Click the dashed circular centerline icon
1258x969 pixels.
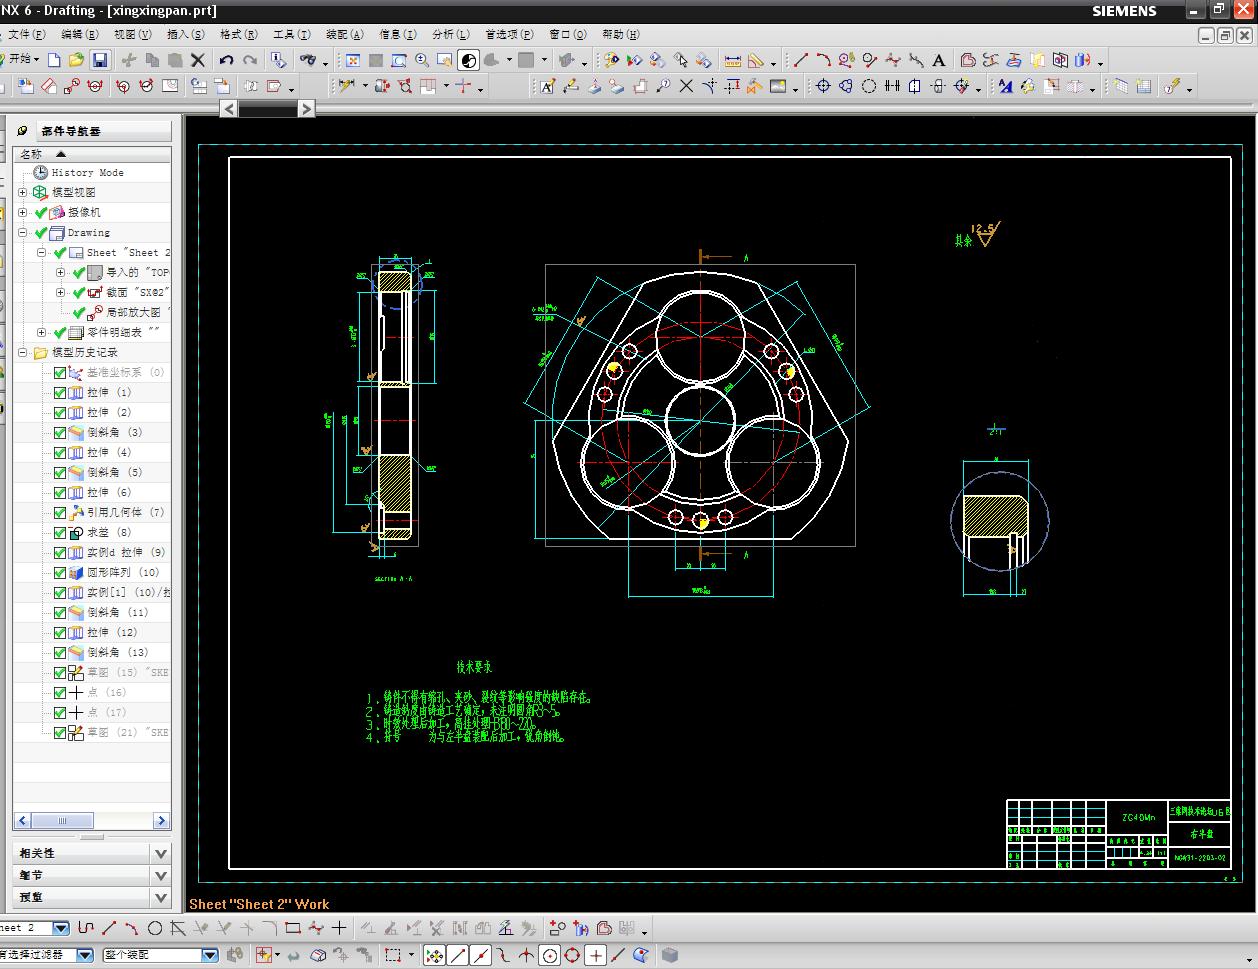869,87
